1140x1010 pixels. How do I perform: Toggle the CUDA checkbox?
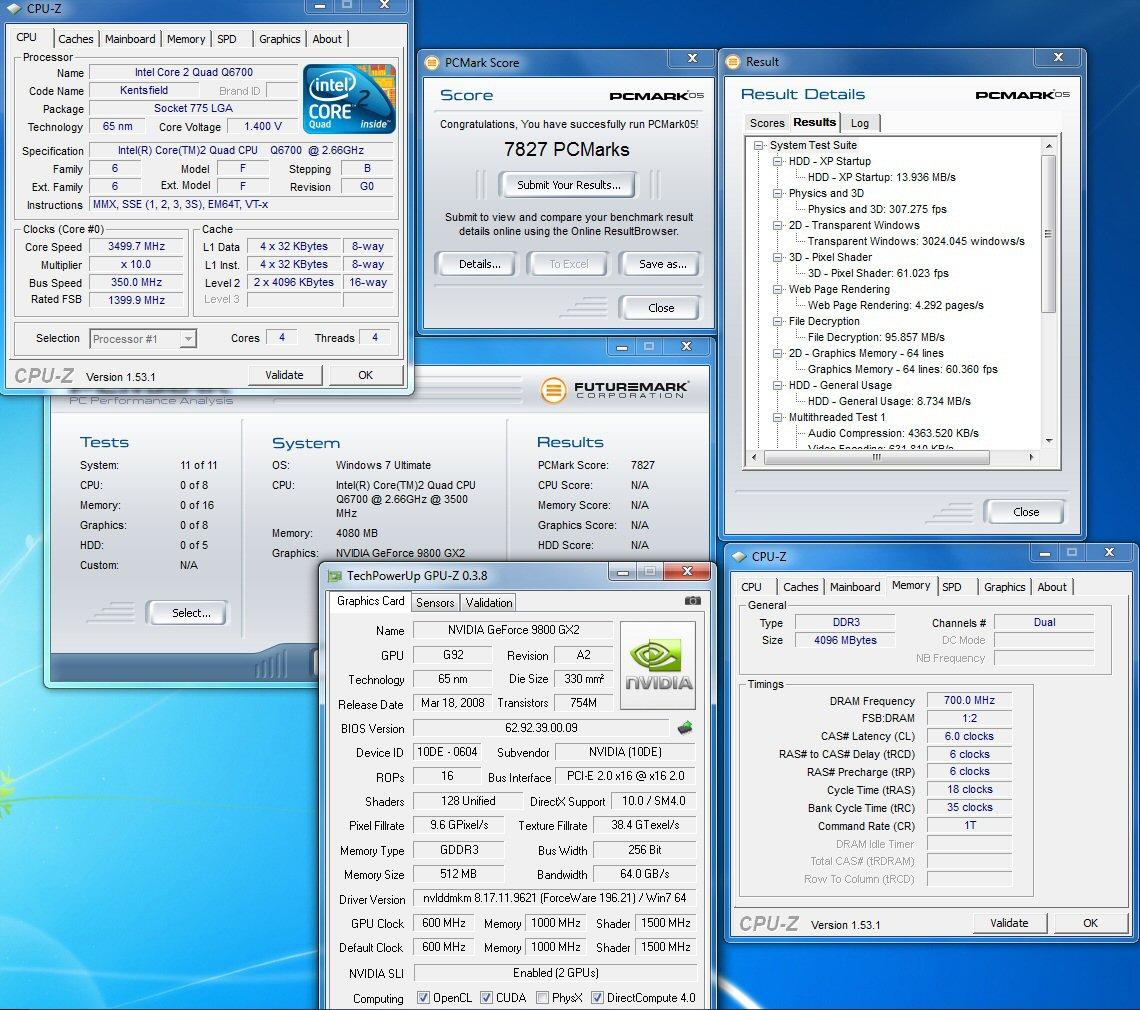[486, 998]
